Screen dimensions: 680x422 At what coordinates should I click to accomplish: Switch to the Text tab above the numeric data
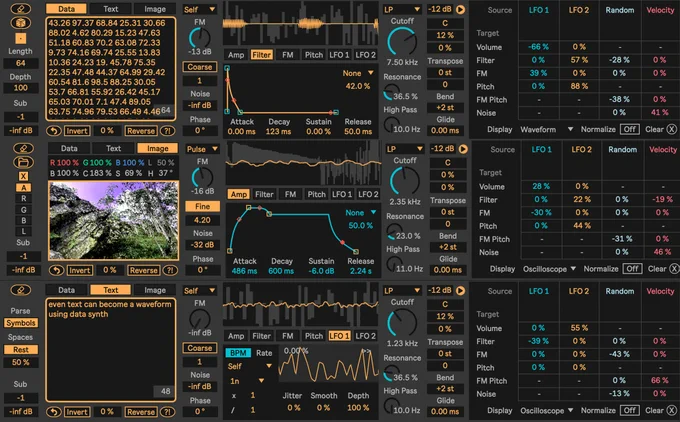click(111, 9)
